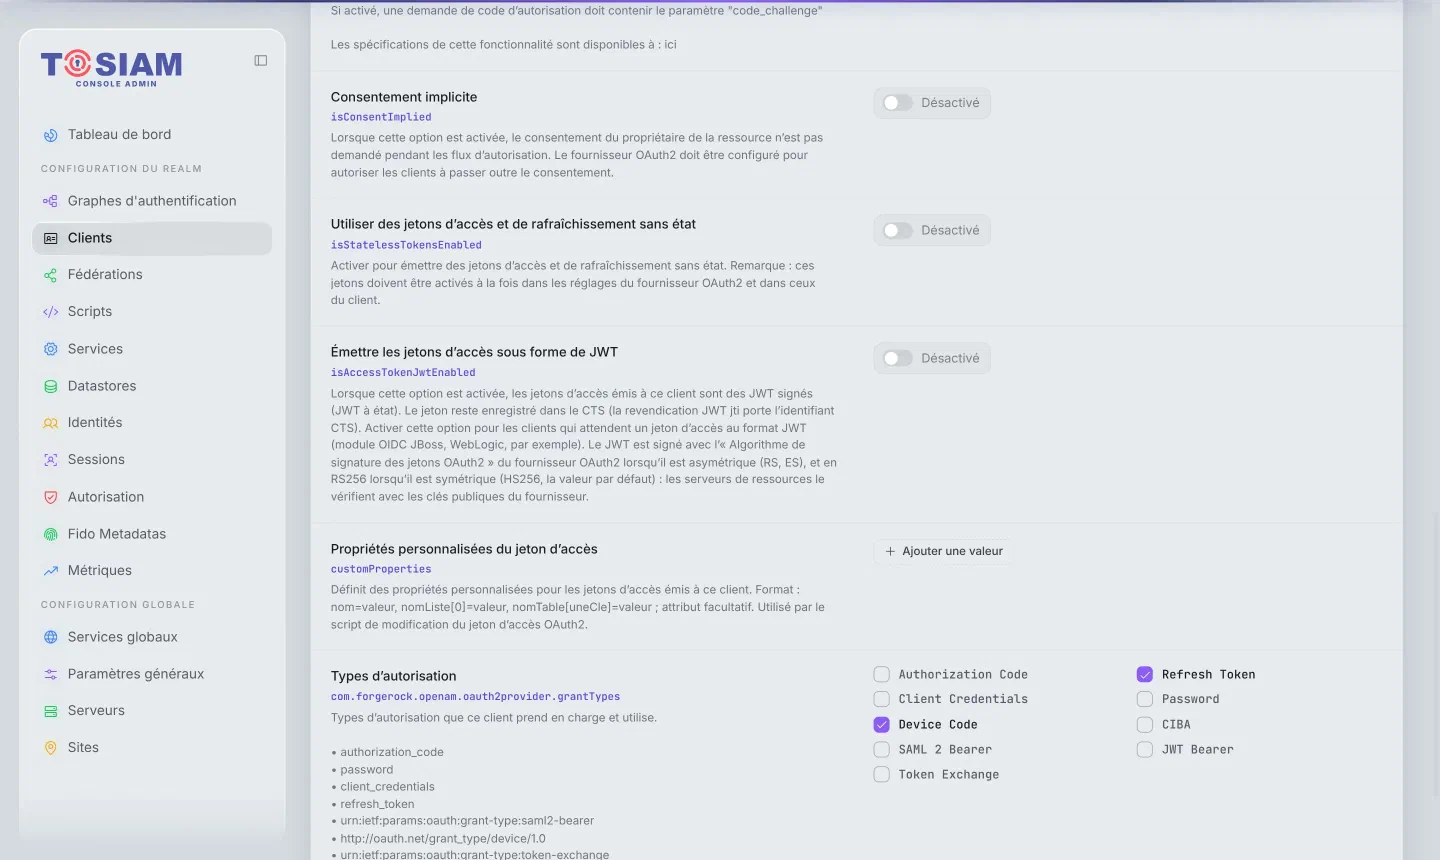Click the Métriques chart icon
This screenshot has width=1440, height=860.
[x=51, y=571]
